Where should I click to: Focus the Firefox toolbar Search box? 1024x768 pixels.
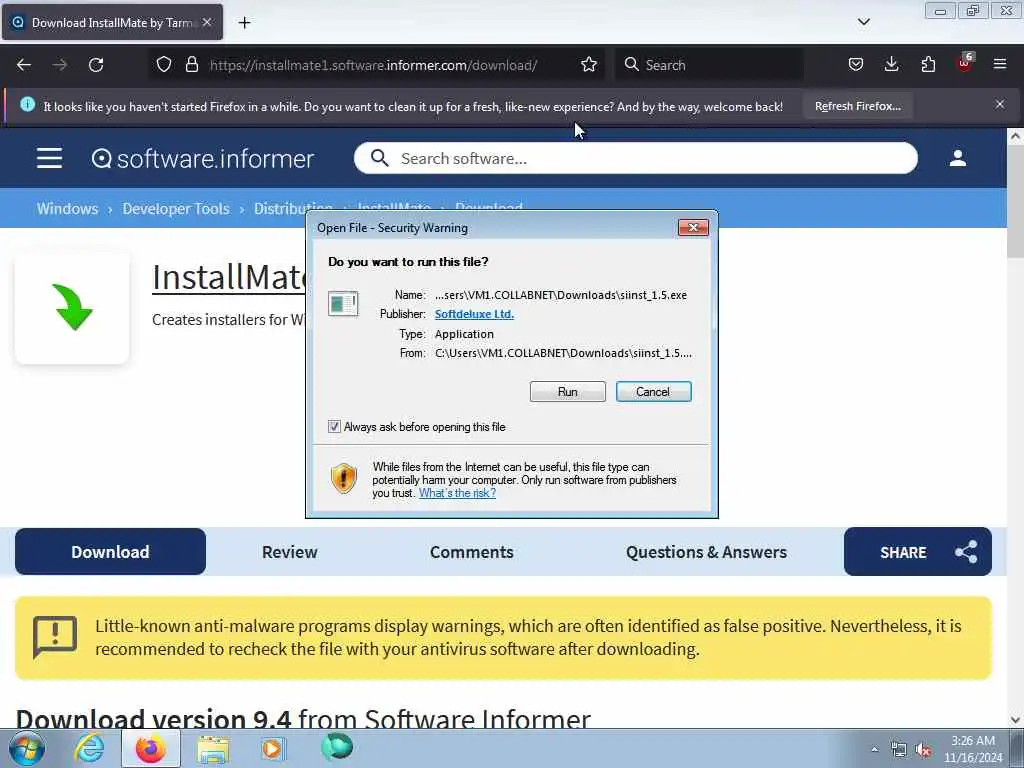click(709, 65)
